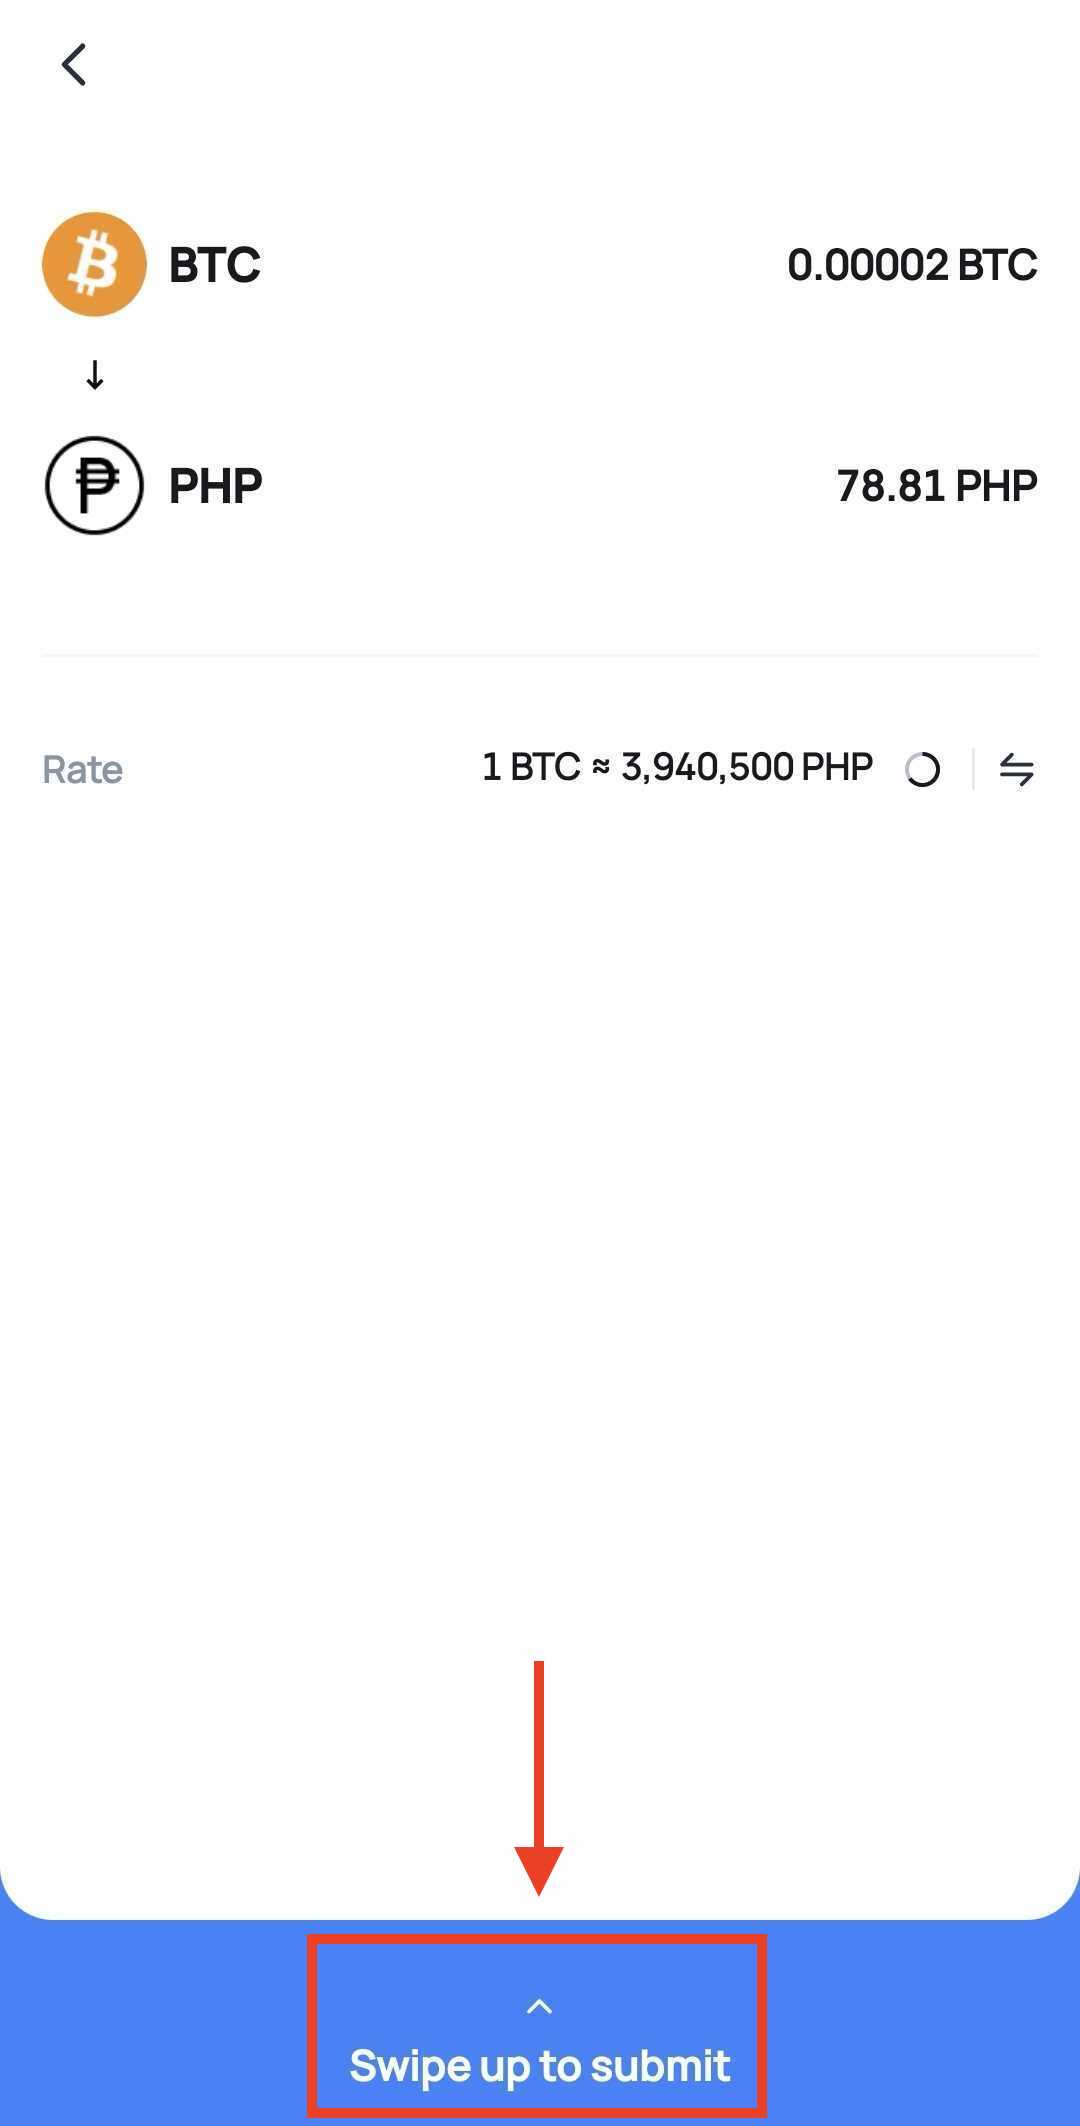Click the orange Bitcoin logo
The width and height of the screenshot is (1080, 2126).
pos(94,264)
